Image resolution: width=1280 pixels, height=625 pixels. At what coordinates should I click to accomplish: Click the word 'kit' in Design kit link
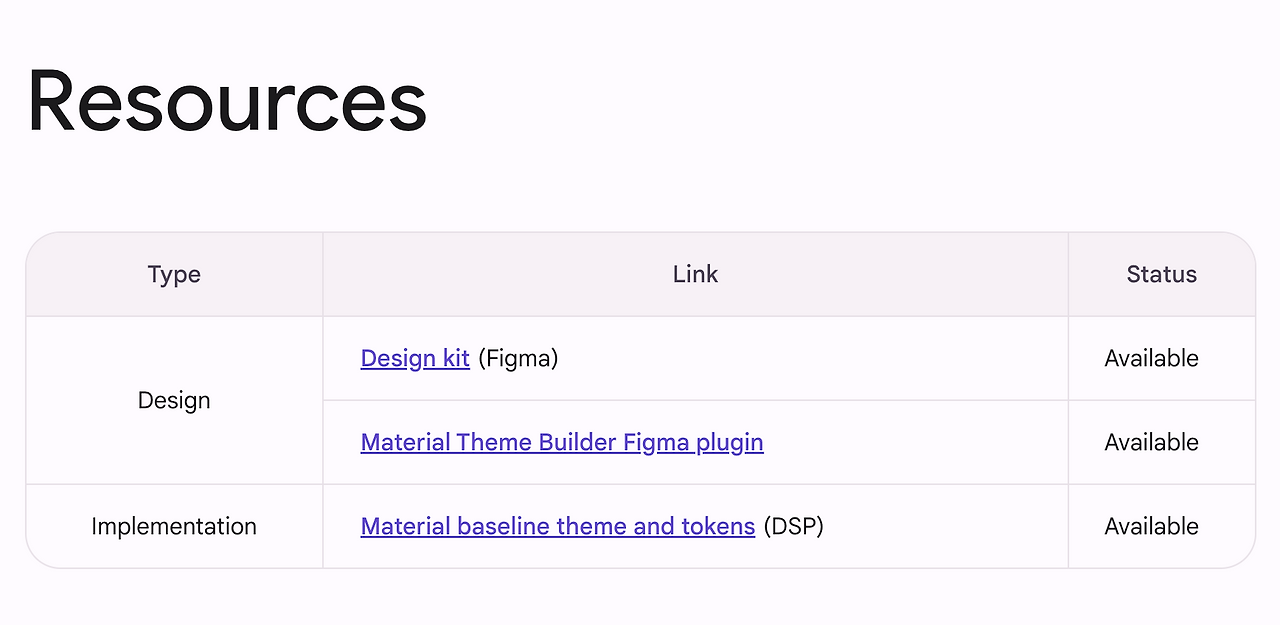click(456, 358)
